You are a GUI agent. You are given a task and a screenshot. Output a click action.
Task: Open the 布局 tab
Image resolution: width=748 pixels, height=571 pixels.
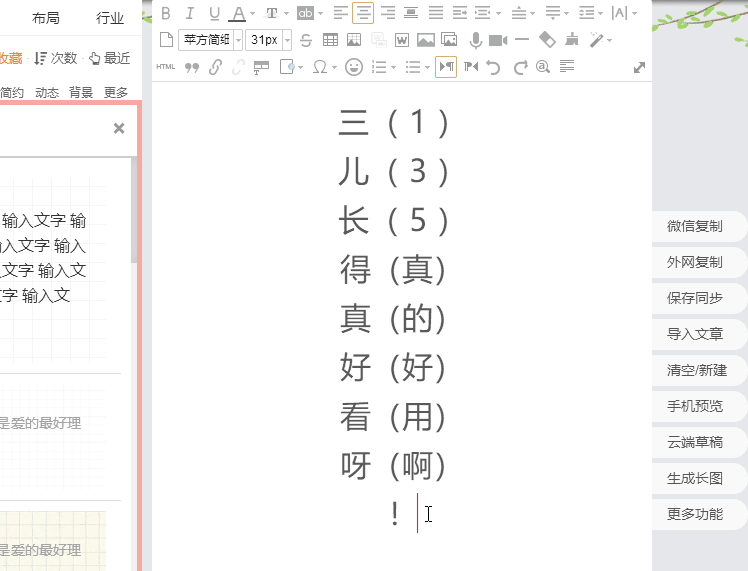tap(46, 18)
